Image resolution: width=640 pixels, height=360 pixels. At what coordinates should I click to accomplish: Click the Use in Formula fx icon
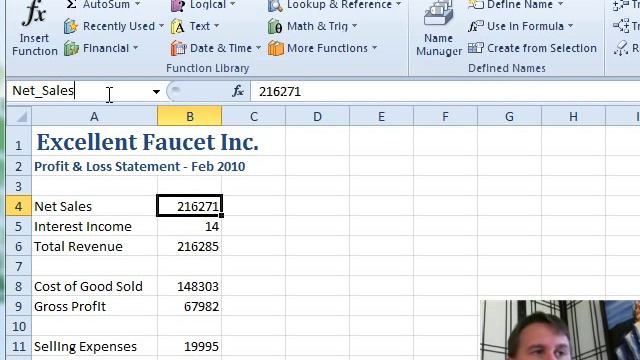tap(476, 27)
